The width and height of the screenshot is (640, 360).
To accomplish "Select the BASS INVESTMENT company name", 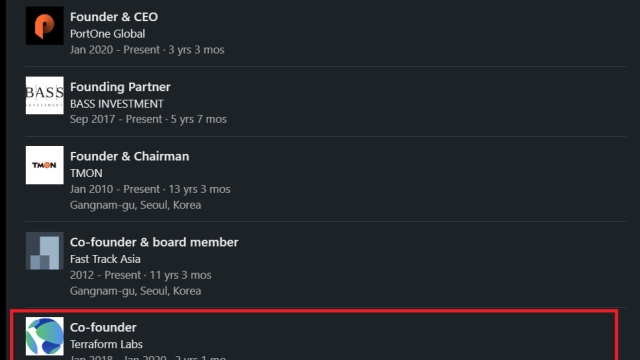I will tap(117, 104).
